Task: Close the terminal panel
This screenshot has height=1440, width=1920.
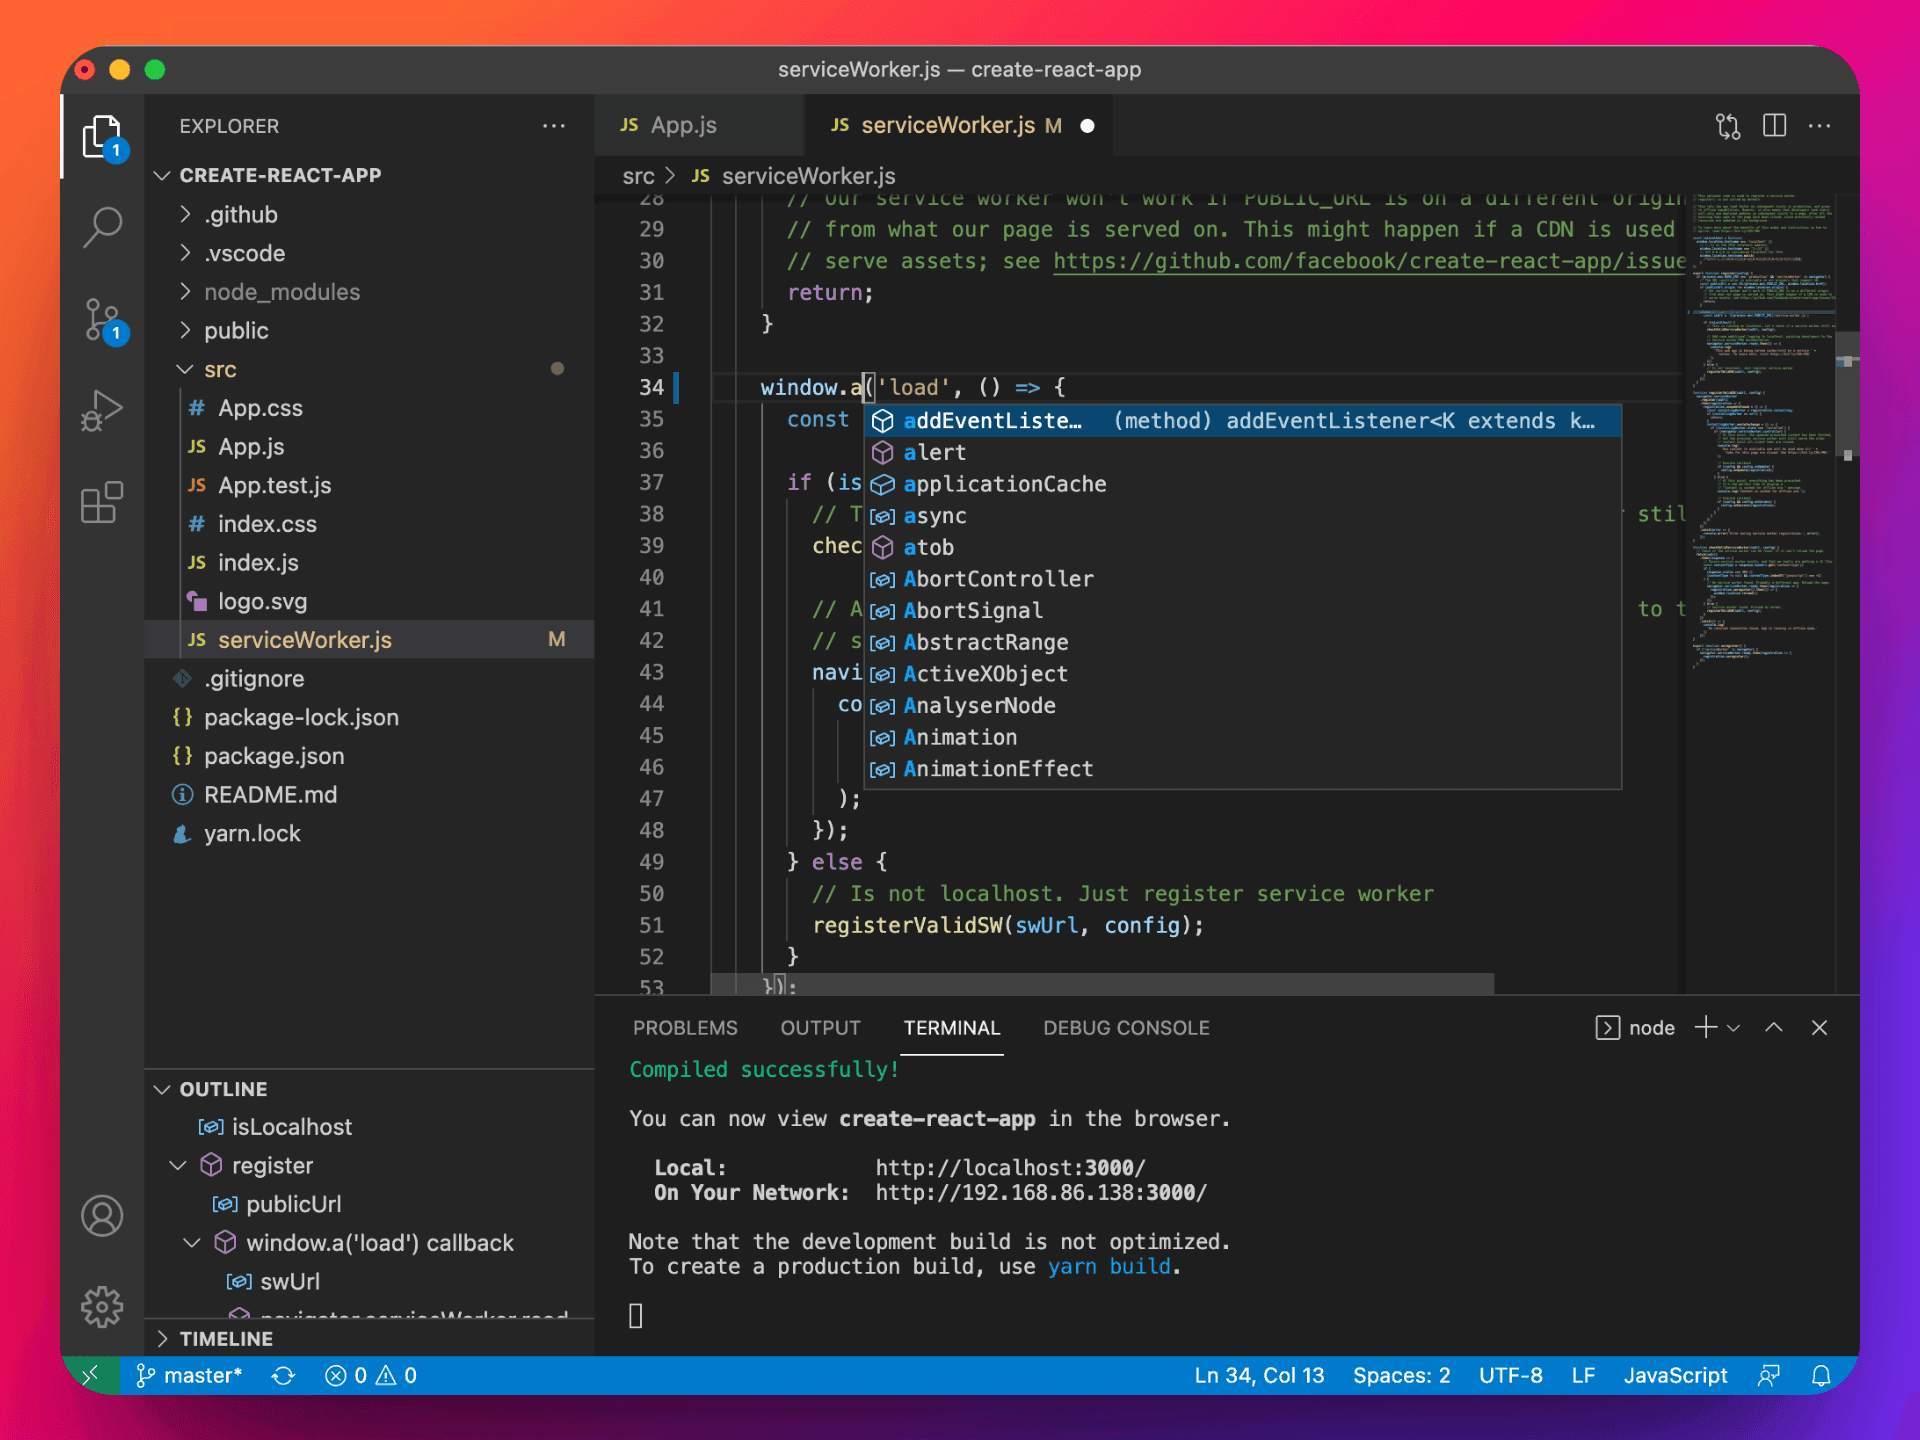Action: (x=1820, y=1028)
